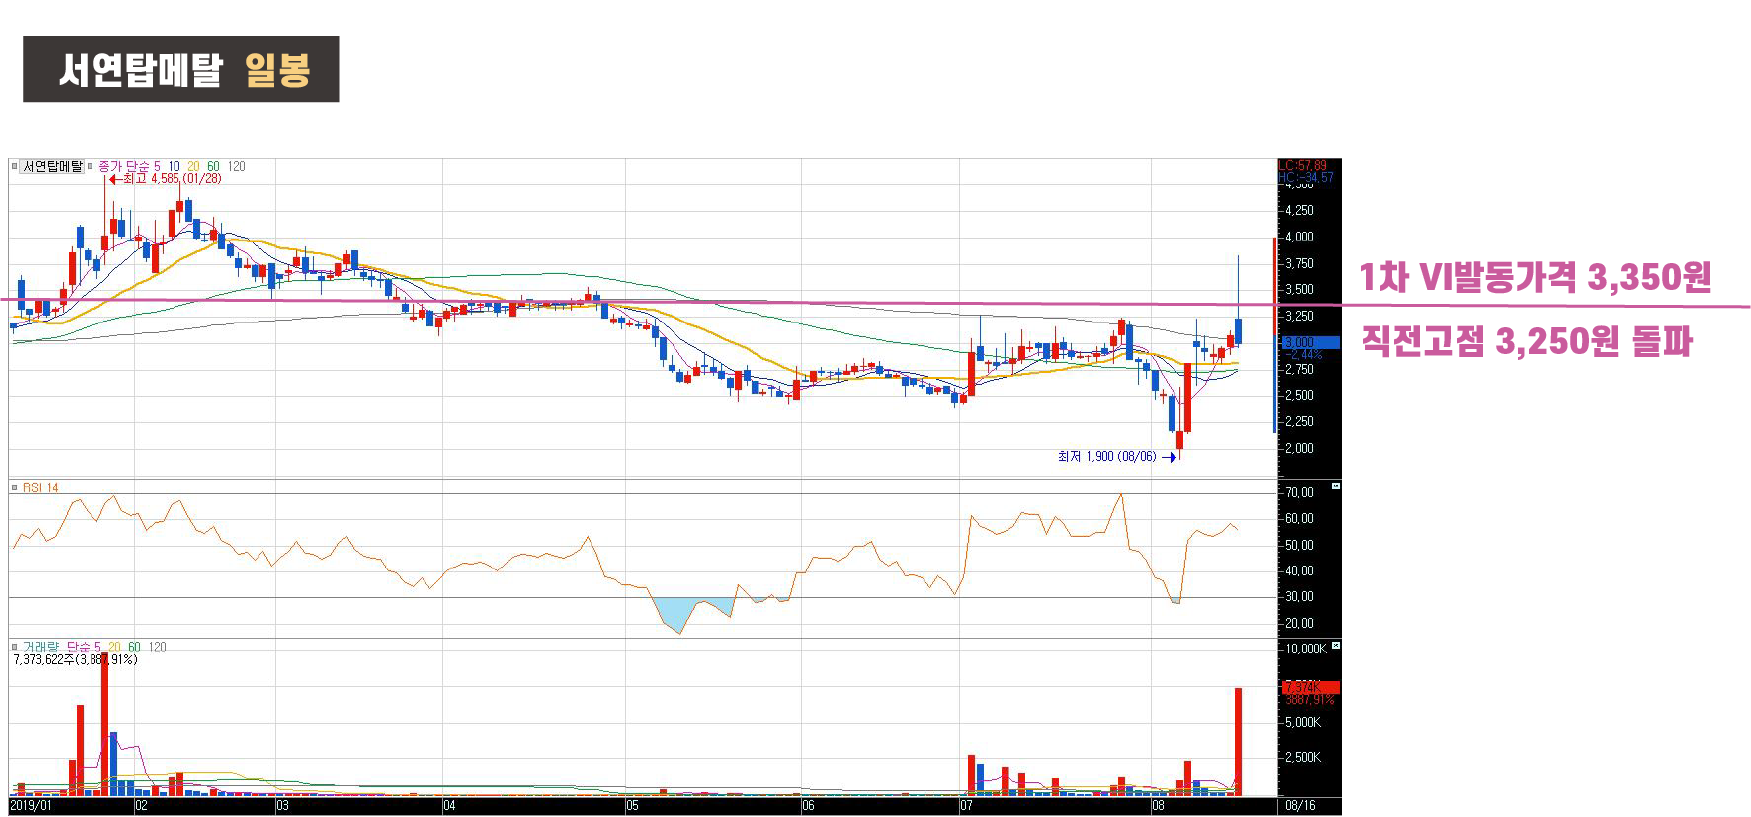Click the 직전고점 3,250원 돌파 annotation text
Screen dimensions: 1751x817
[x=1527, y=342]
